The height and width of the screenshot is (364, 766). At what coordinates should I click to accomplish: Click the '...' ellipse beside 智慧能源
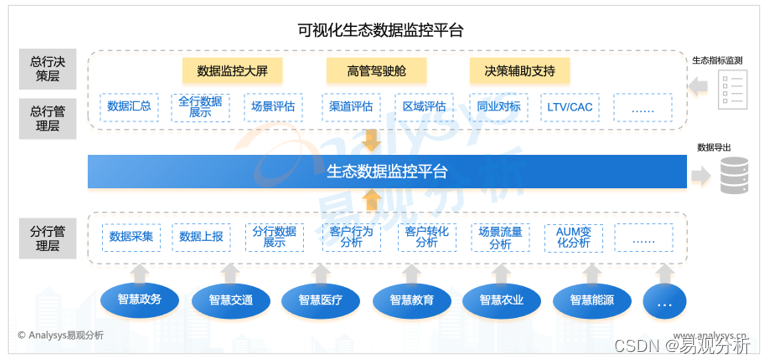pyautogui.click(x=665, y=300)
